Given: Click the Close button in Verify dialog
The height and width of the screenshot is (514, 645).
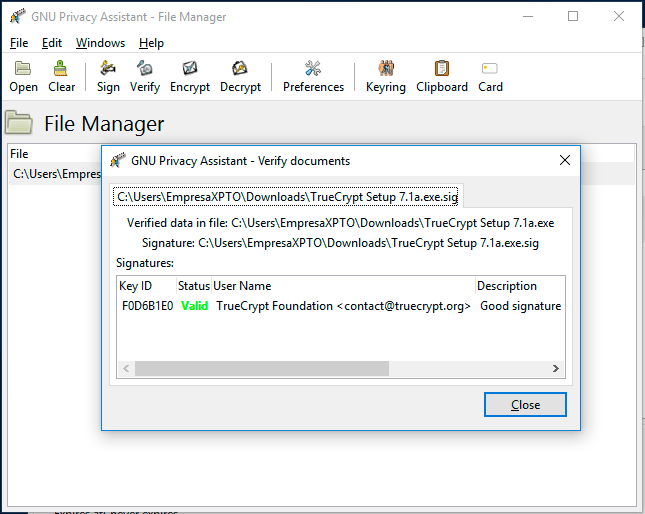Looking at the screenshot, I should 525,405.
